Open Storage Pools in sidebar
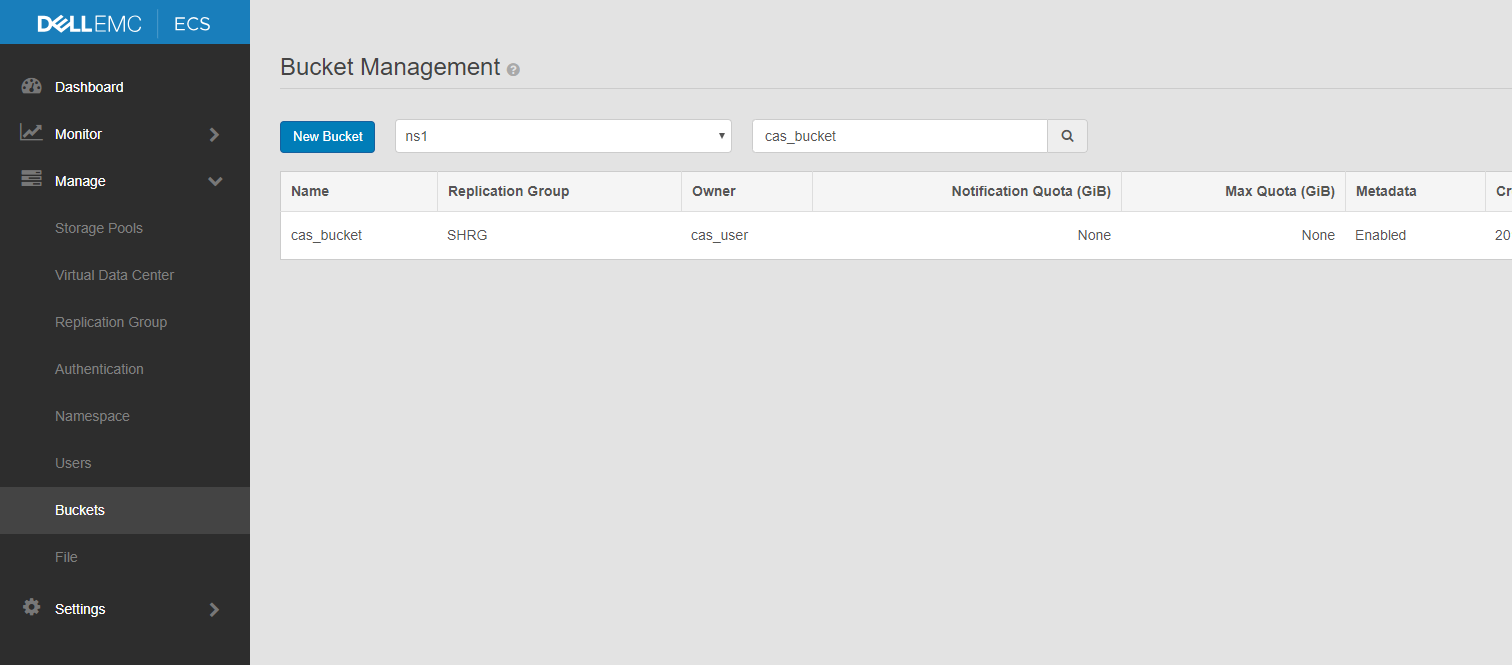This screenshot has width=1512, height=665. pyautogui.click(x=99, y=228)
